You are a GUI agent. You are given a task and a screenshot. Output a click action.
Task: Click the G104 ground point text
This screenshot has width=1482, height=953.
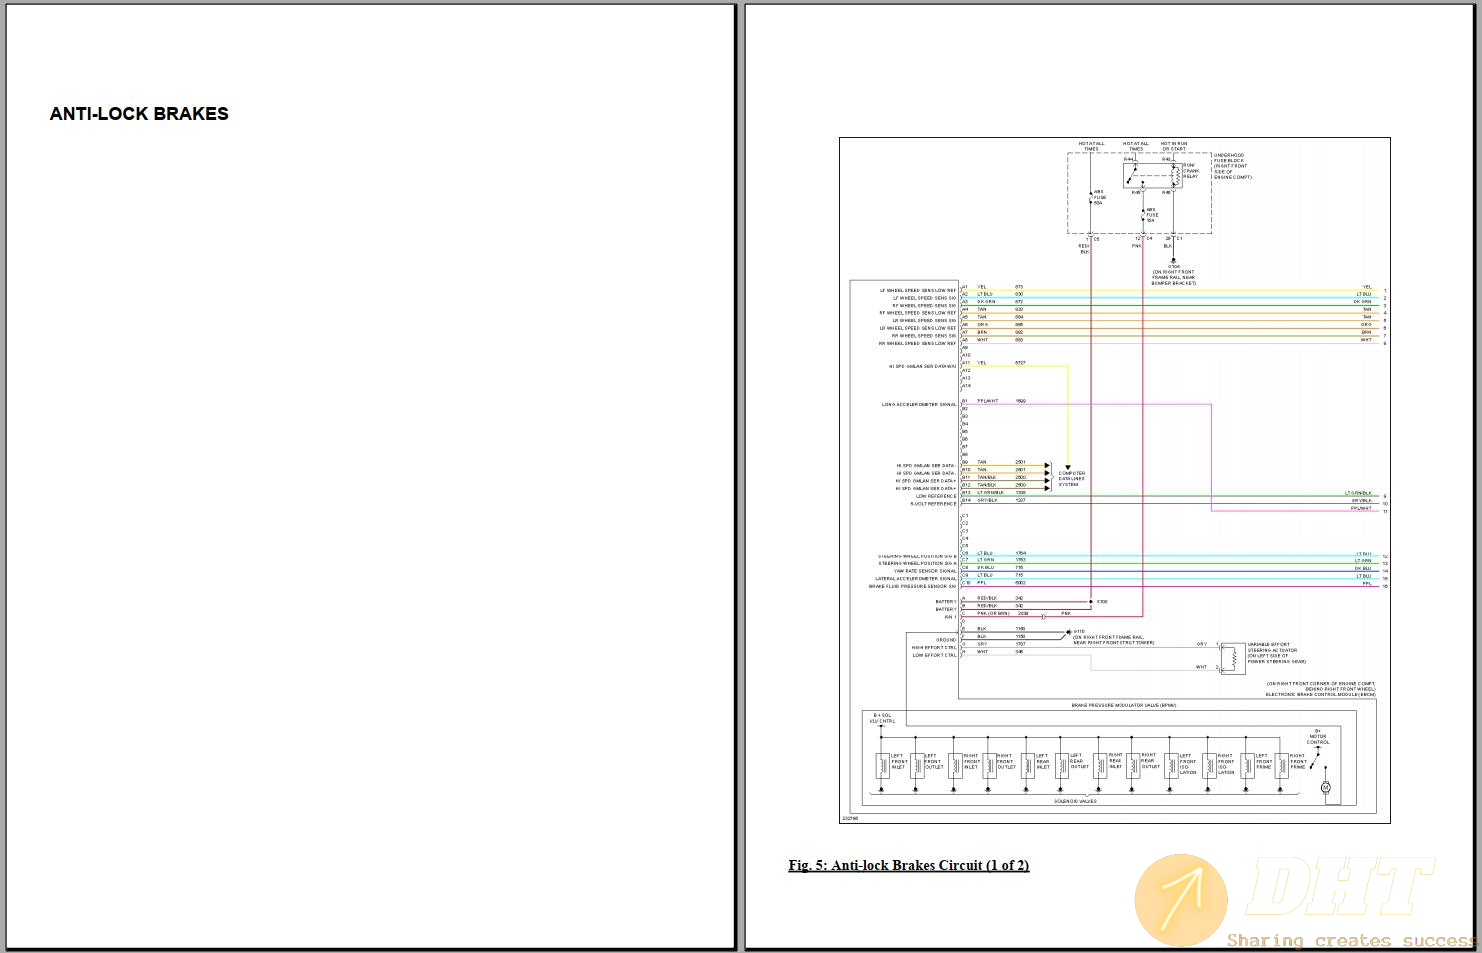[x=1173, y=267]
